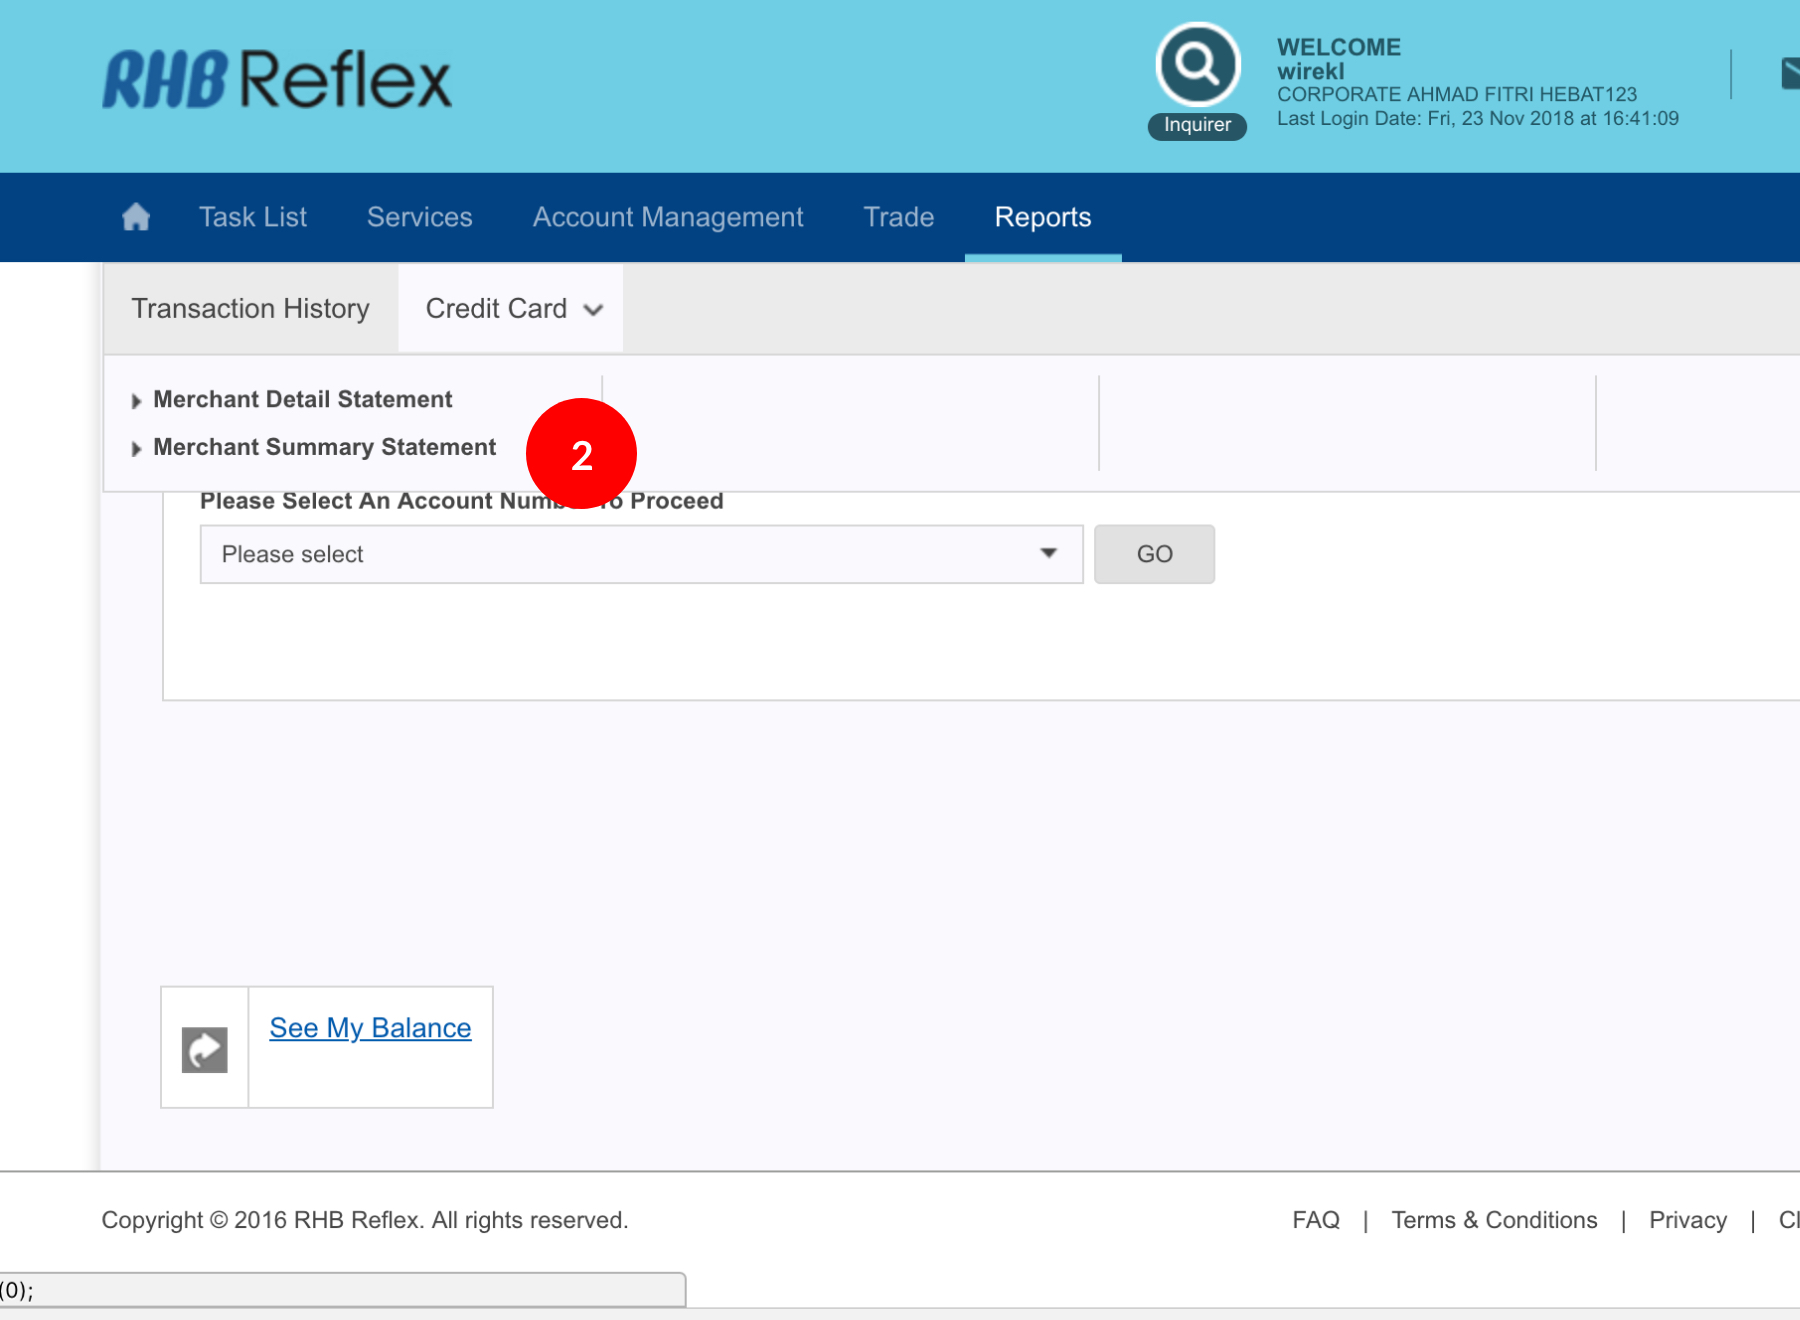Click the Inquirer magnifier icon

[1197, 65]
